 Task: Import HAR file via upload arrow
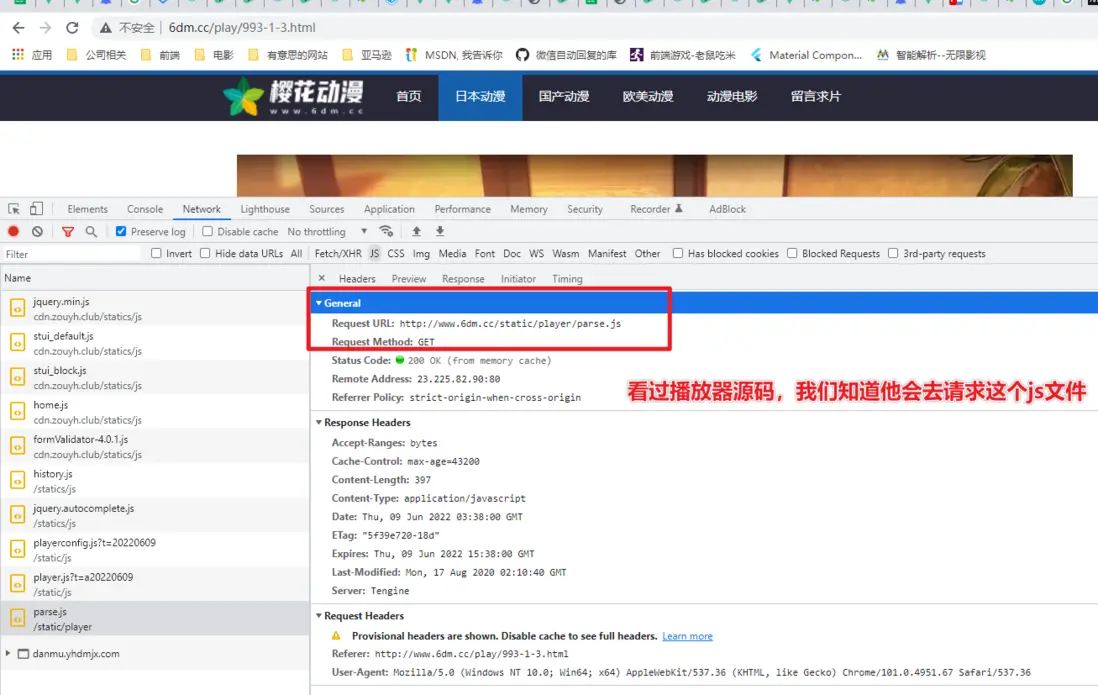click(416, 231)
